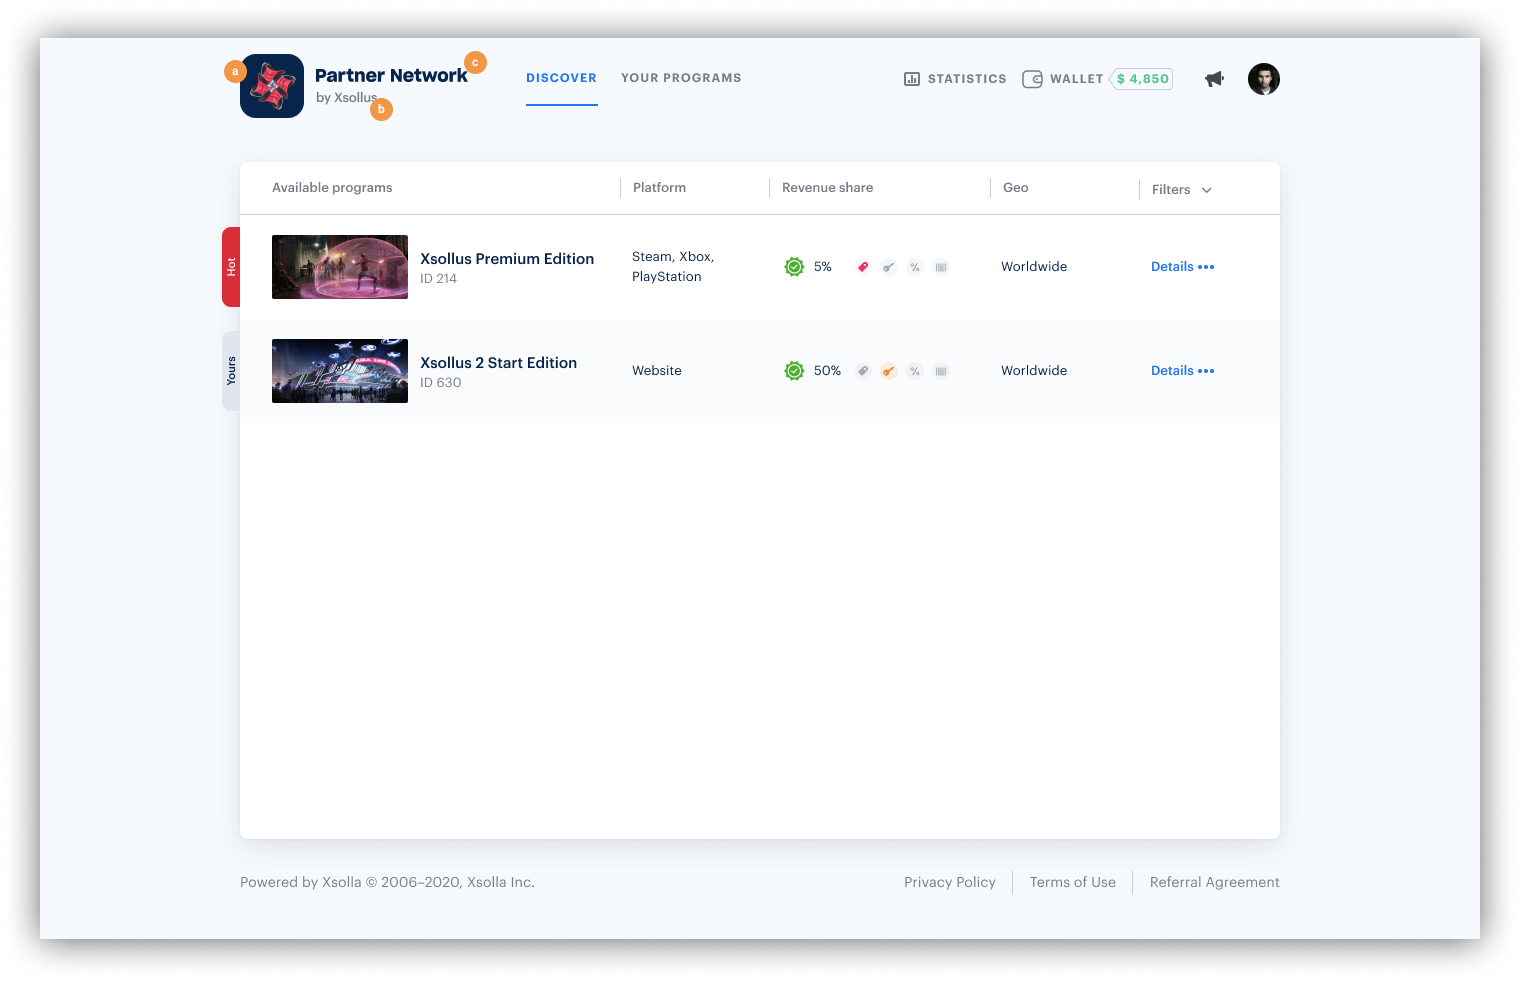Select the Discover tab
The image size is (1520, 981).
click(x=561, y=78)
